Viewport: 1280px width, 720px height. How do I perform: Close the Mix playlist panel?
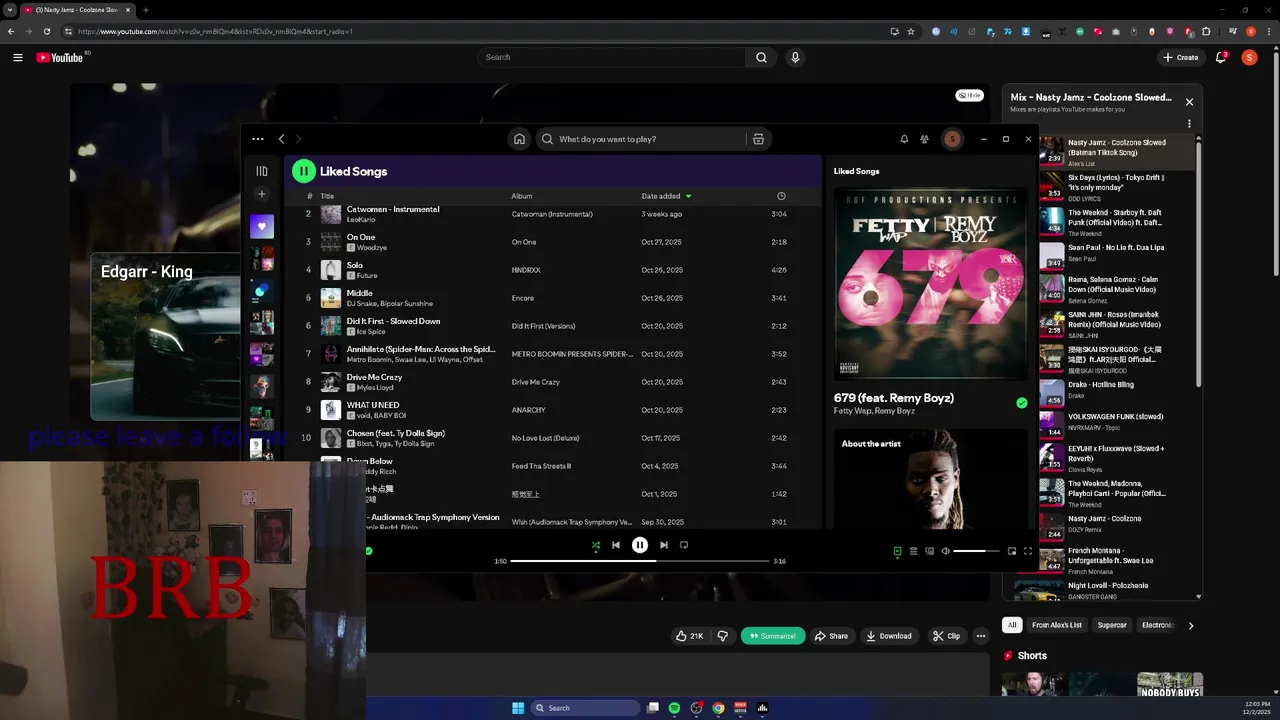click(x=1189, y=102)
